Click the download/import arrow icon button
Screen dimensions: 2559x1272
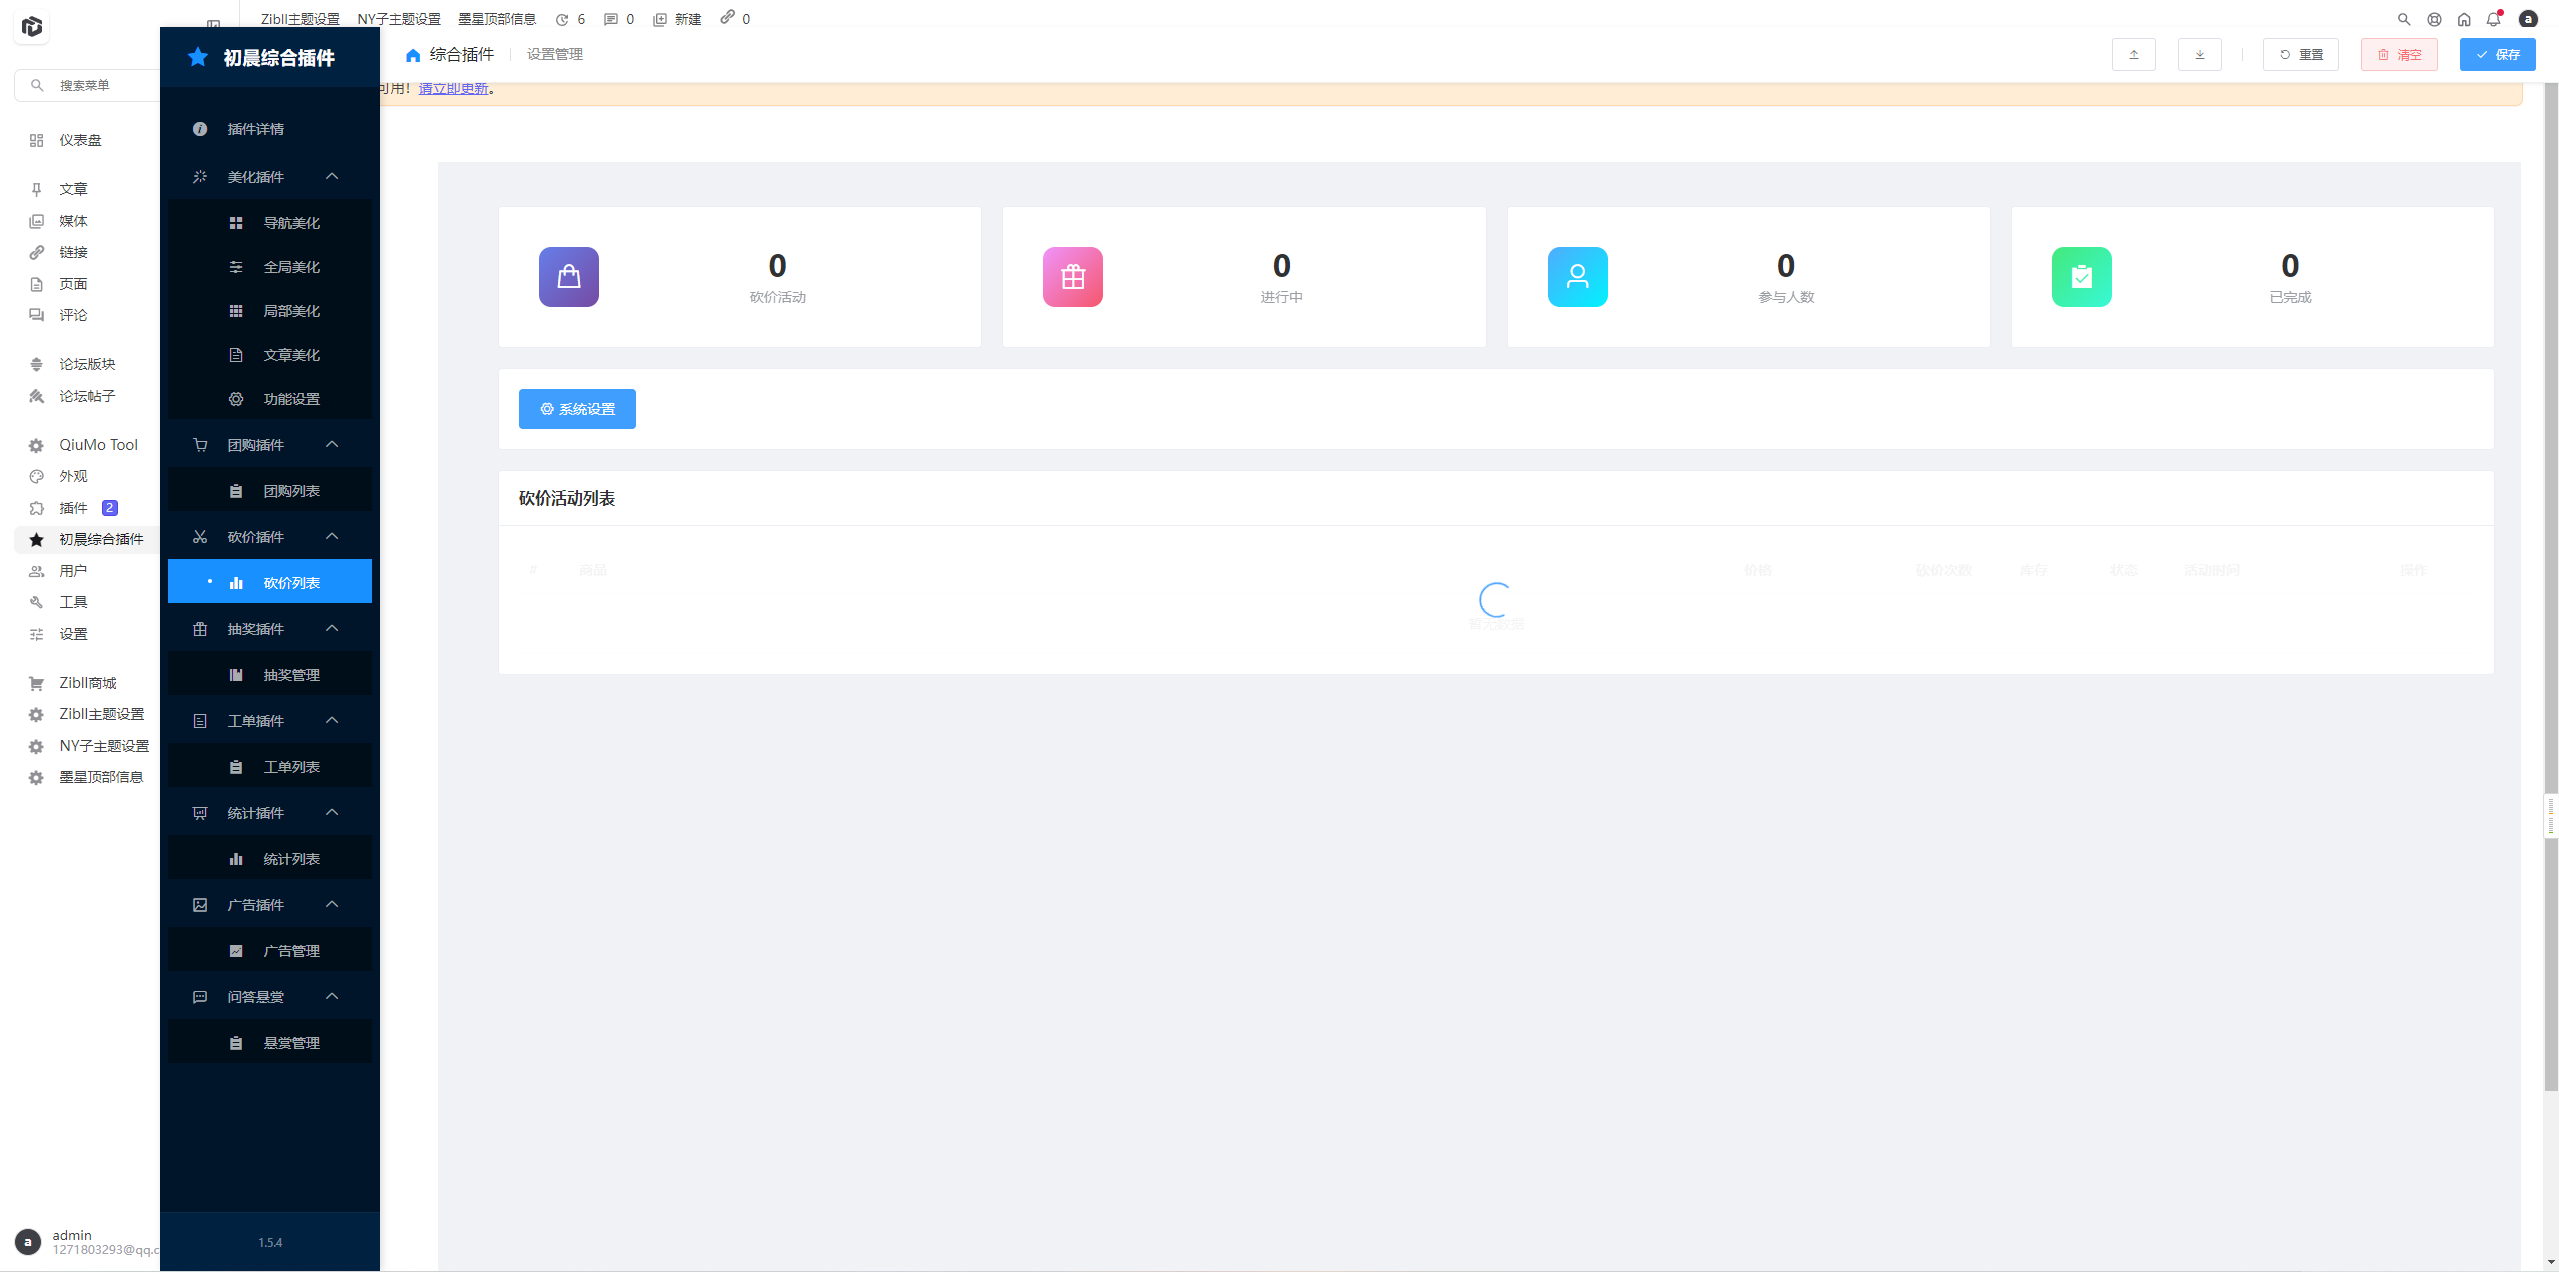pos(2199,55)
